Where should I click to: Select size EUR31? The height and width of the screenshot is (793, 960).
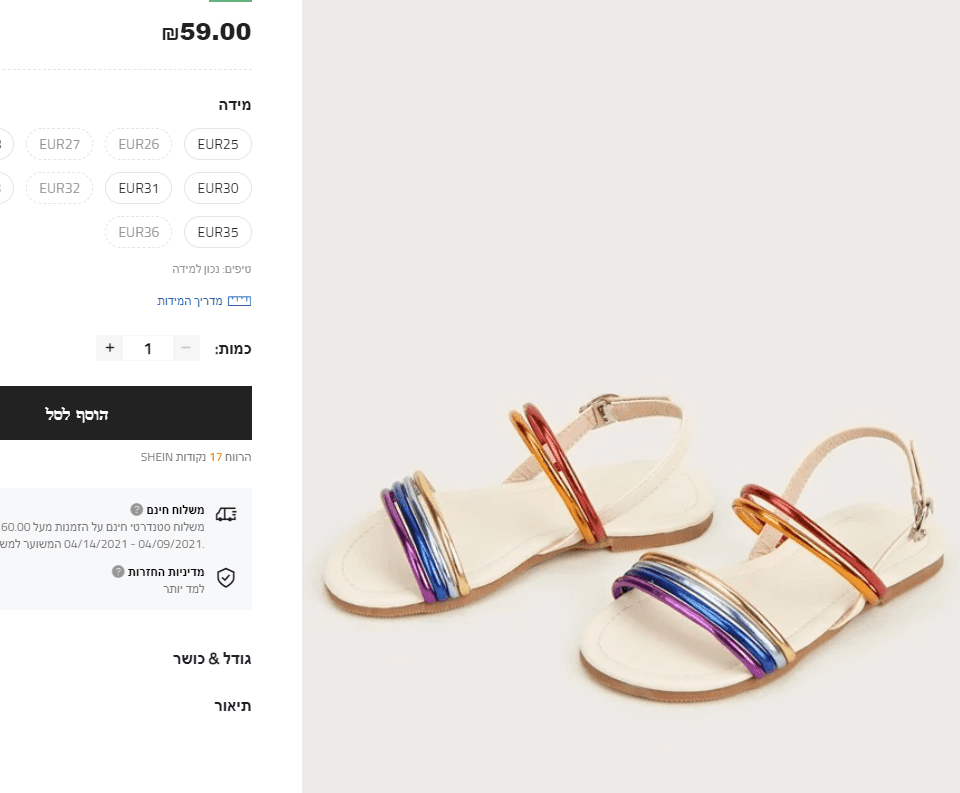click(139, 188)
